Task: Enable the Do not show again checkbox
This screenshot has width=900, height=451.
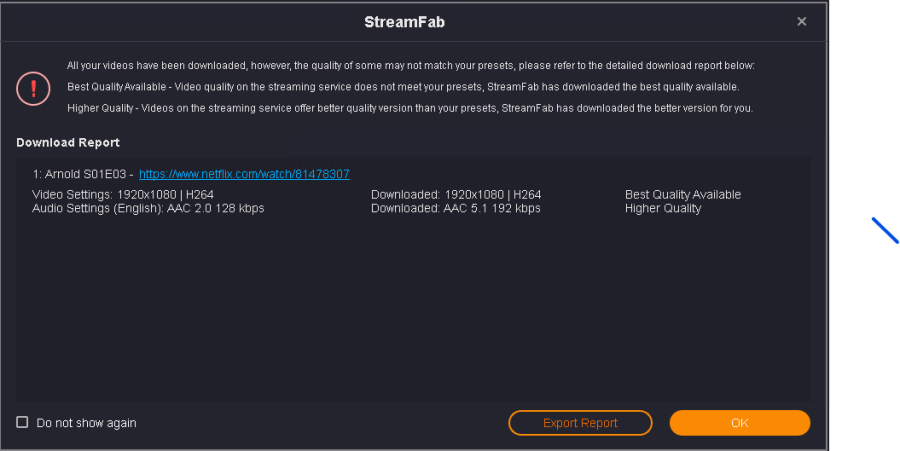Action: [22, 423]
